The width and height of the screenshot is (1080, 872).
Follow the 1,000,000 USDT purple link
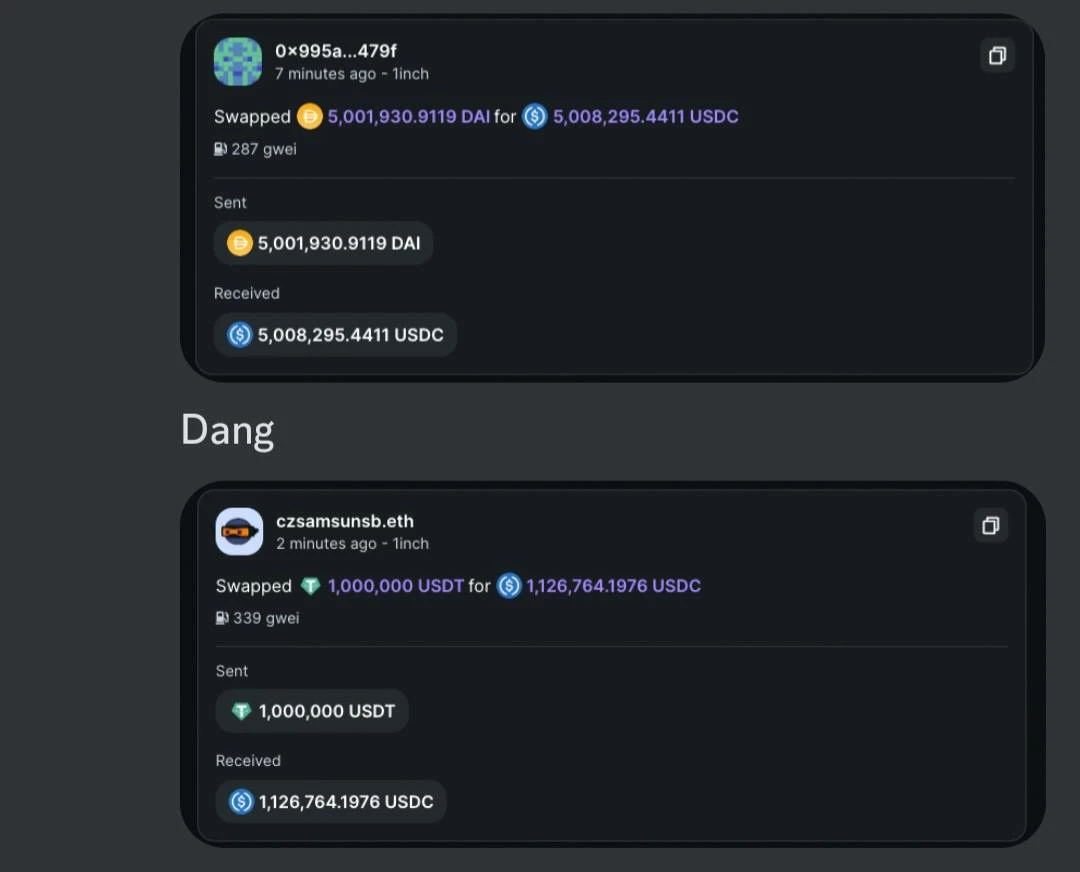pyautogui.click(x=395, y=585)
